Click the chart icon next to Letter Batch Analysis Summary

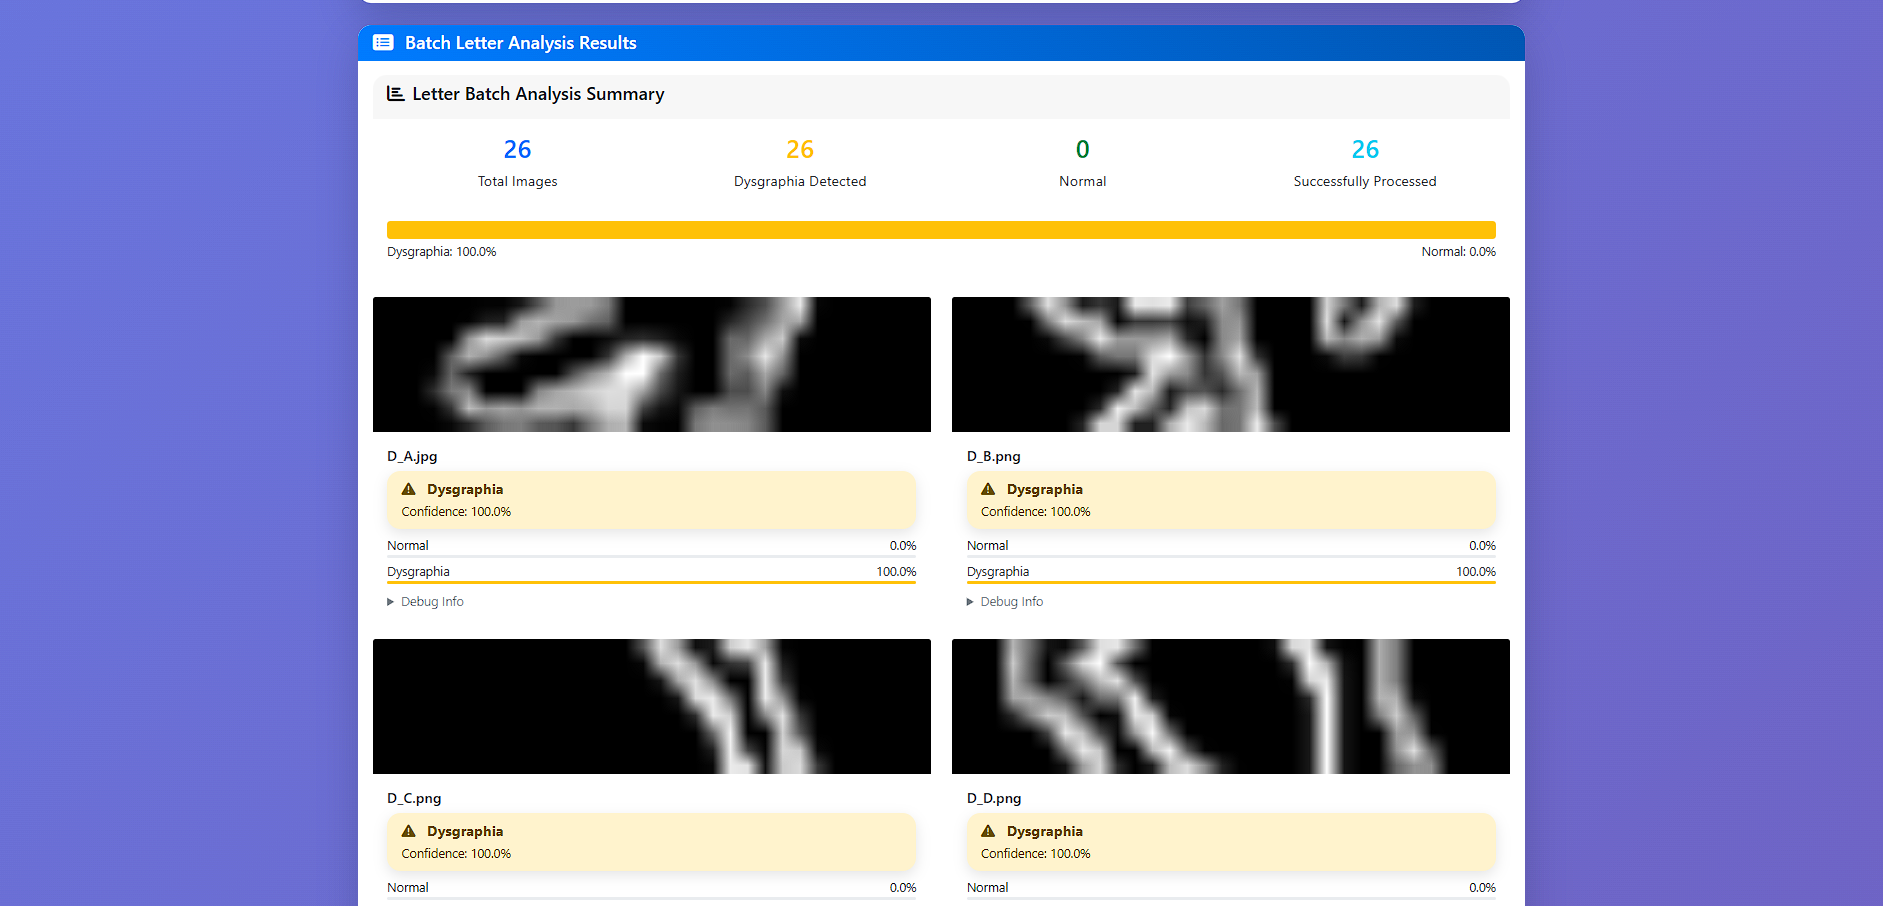tap(395, 93)
